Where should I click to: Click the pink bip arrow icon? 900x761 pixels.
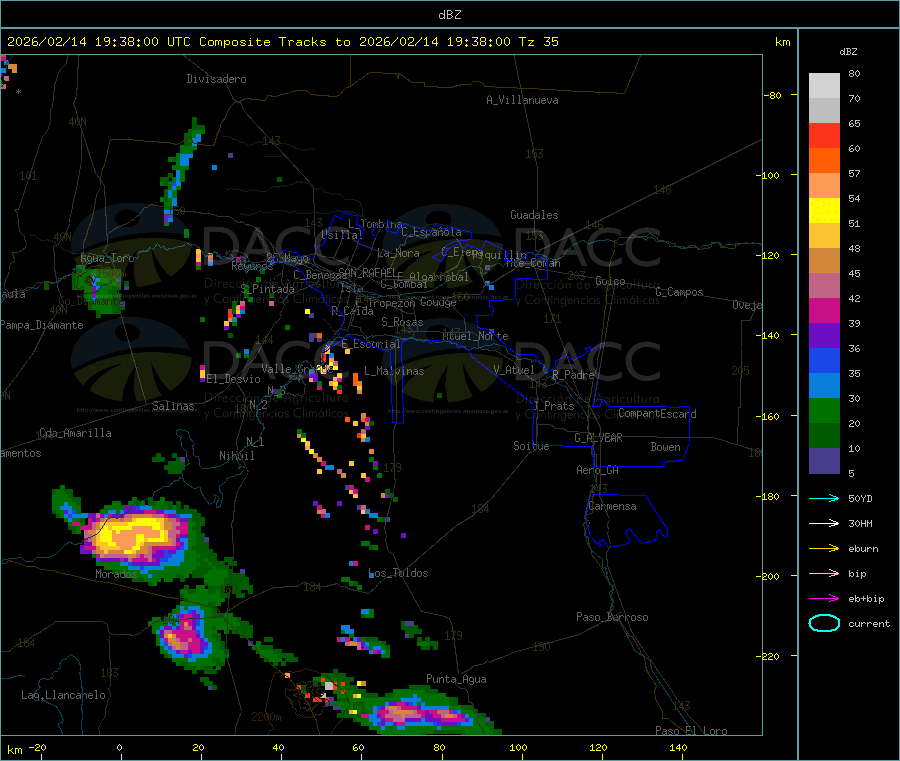tap(824, 573)
